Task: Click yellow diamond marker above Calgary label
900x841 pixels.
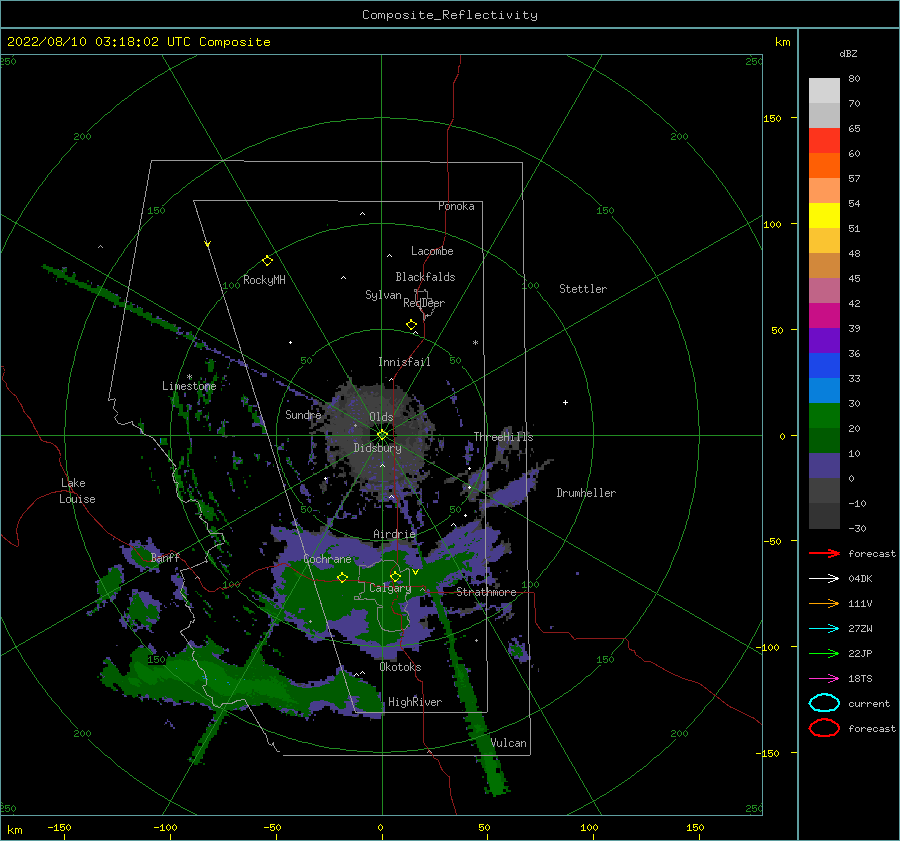Action: (395, 576)
